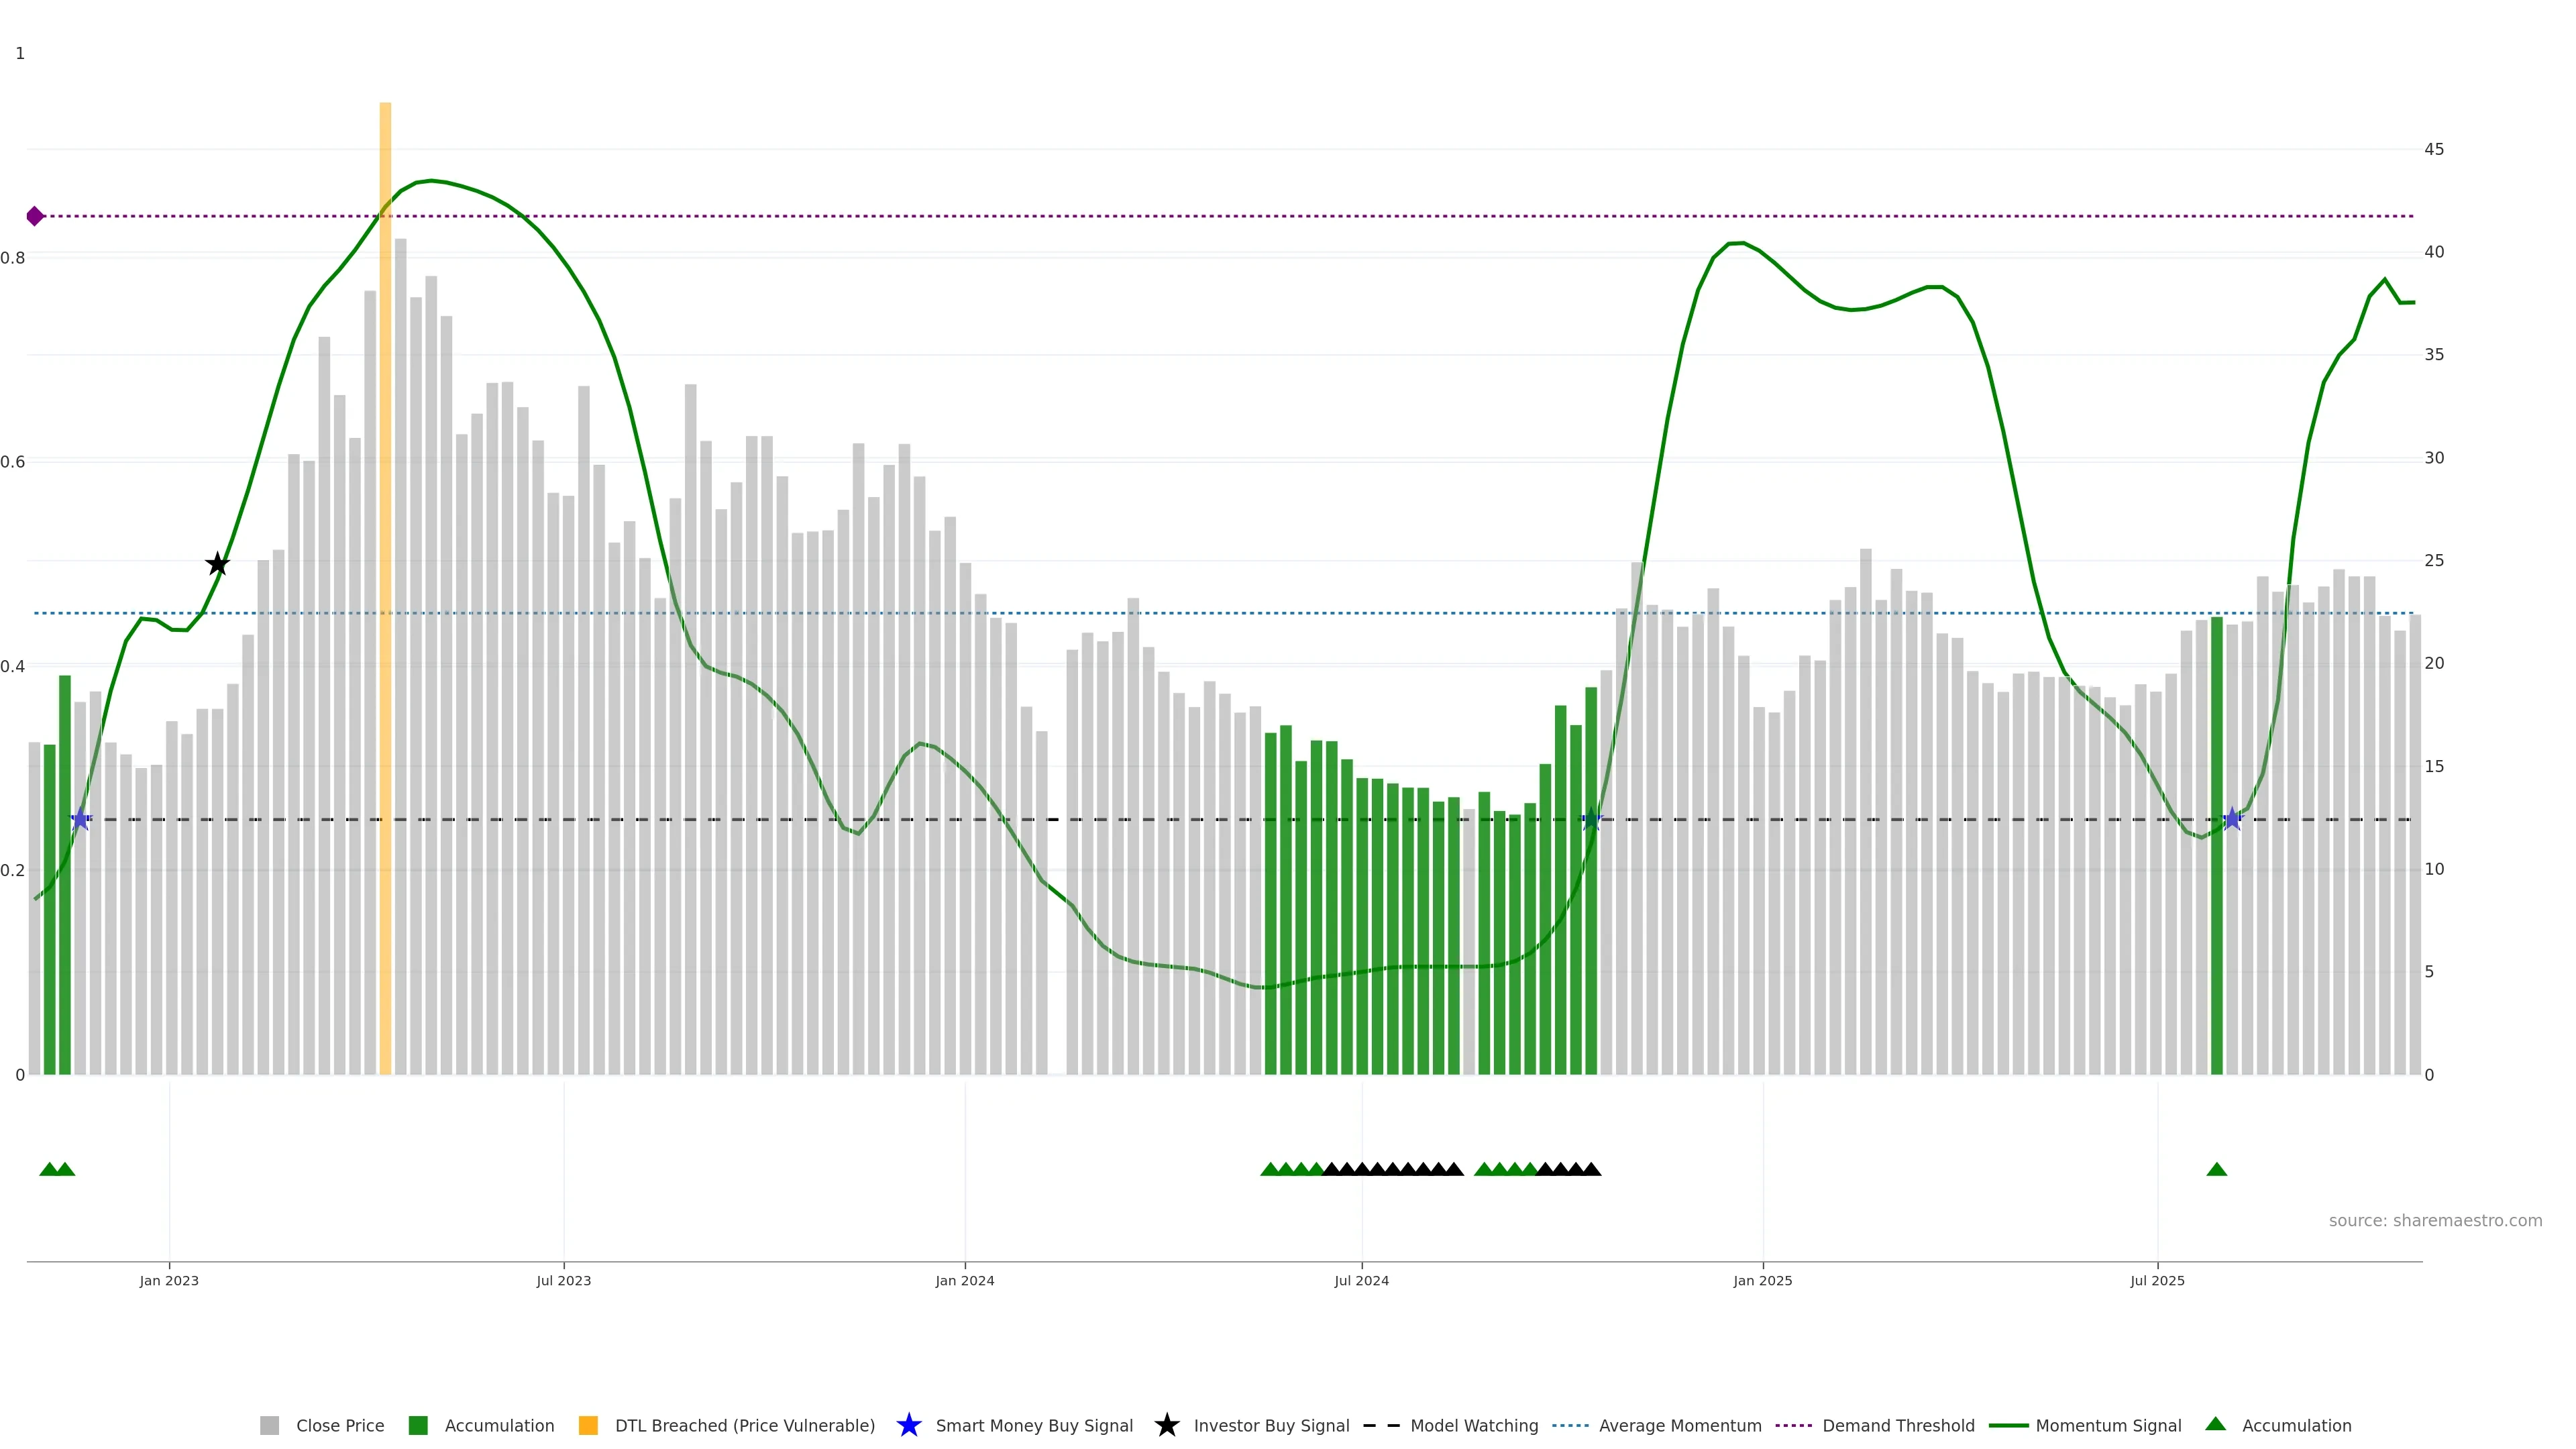This screenshot has width=2576, height=1449.
Task: Click the green Accumulation triangle legend icon
Action: (2215, 1424)
